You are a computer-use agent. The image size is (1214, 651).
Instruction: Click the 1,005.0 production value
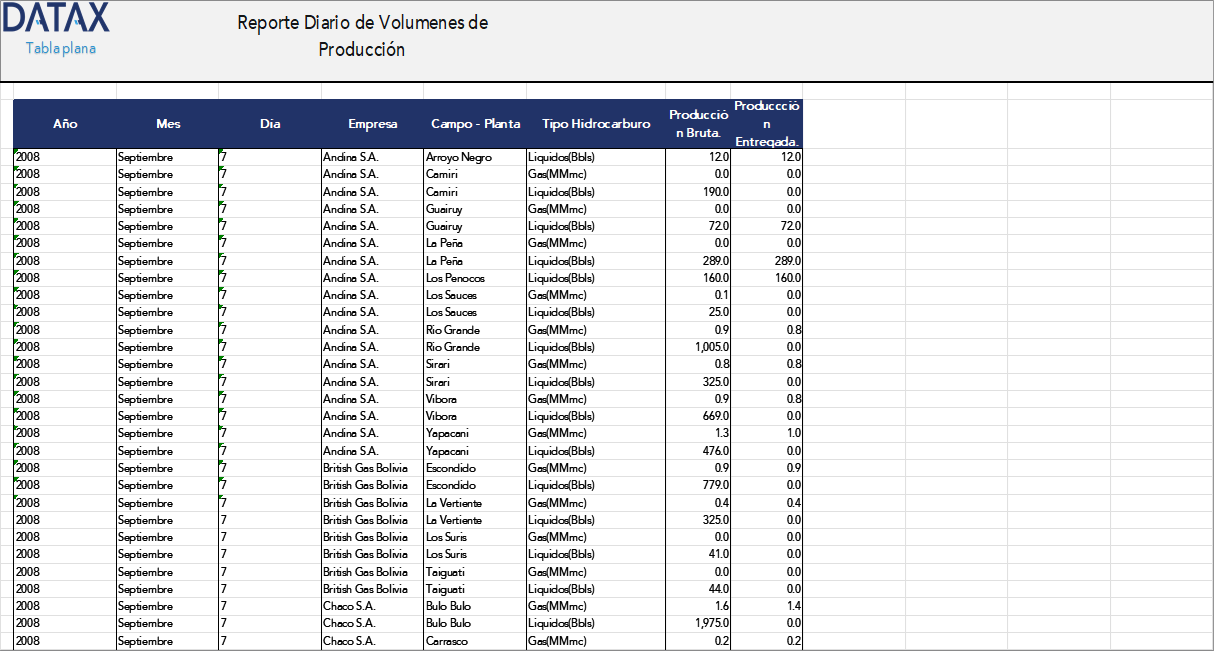click(x=710, y=347)
